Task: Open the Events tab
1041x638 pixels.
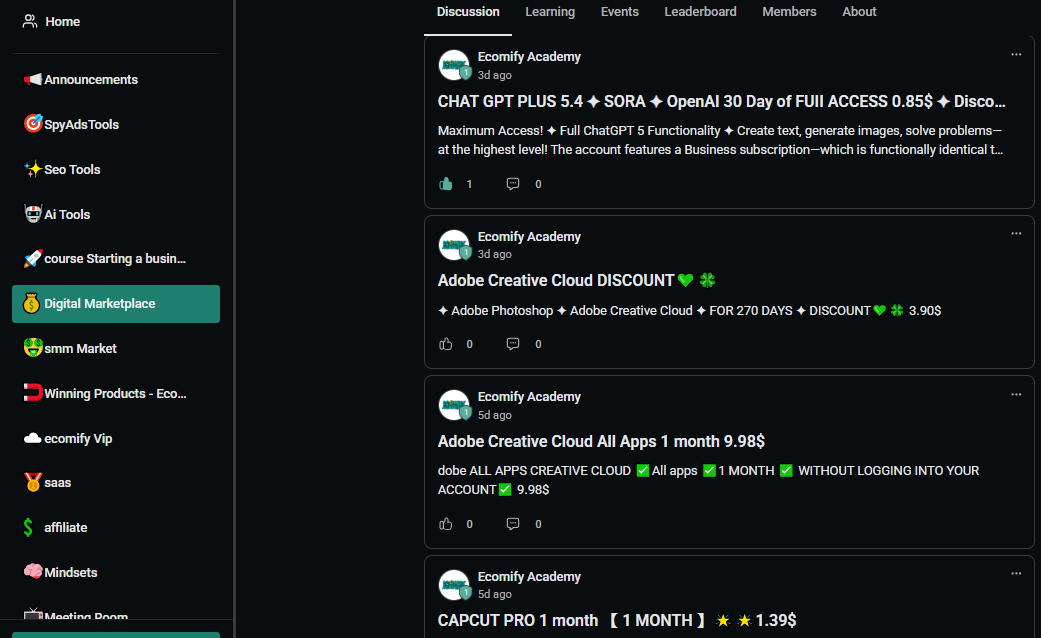Action: (x=619, y=12)
